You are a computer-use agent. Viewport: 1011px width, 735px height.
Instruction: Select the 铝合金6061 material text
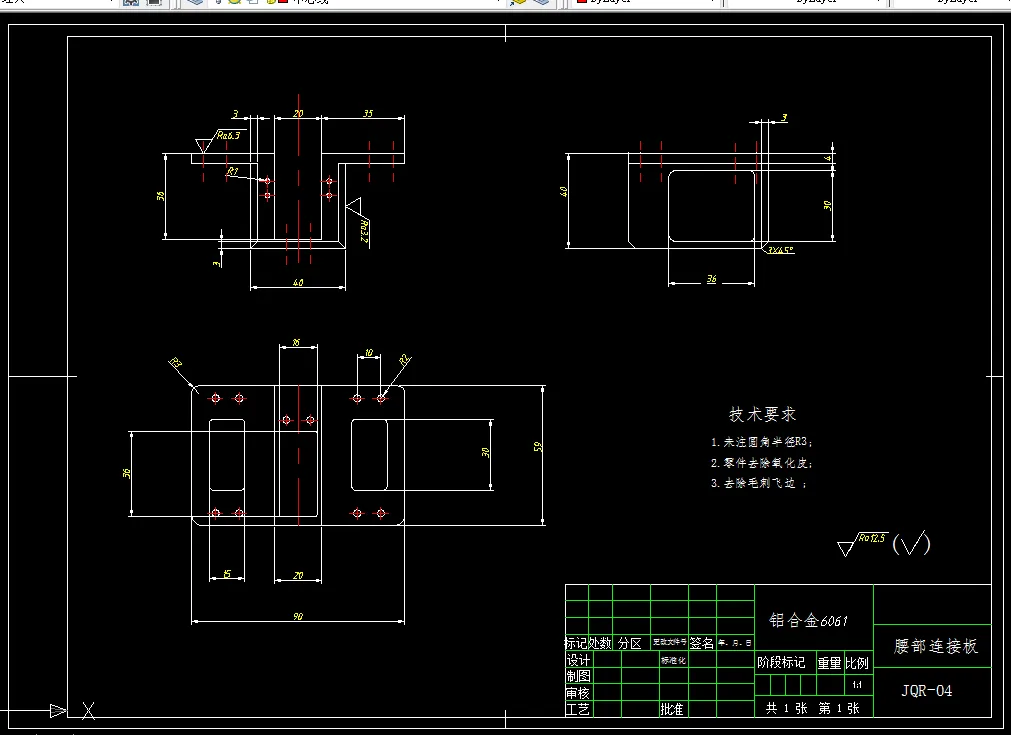(x=809, y=620)
